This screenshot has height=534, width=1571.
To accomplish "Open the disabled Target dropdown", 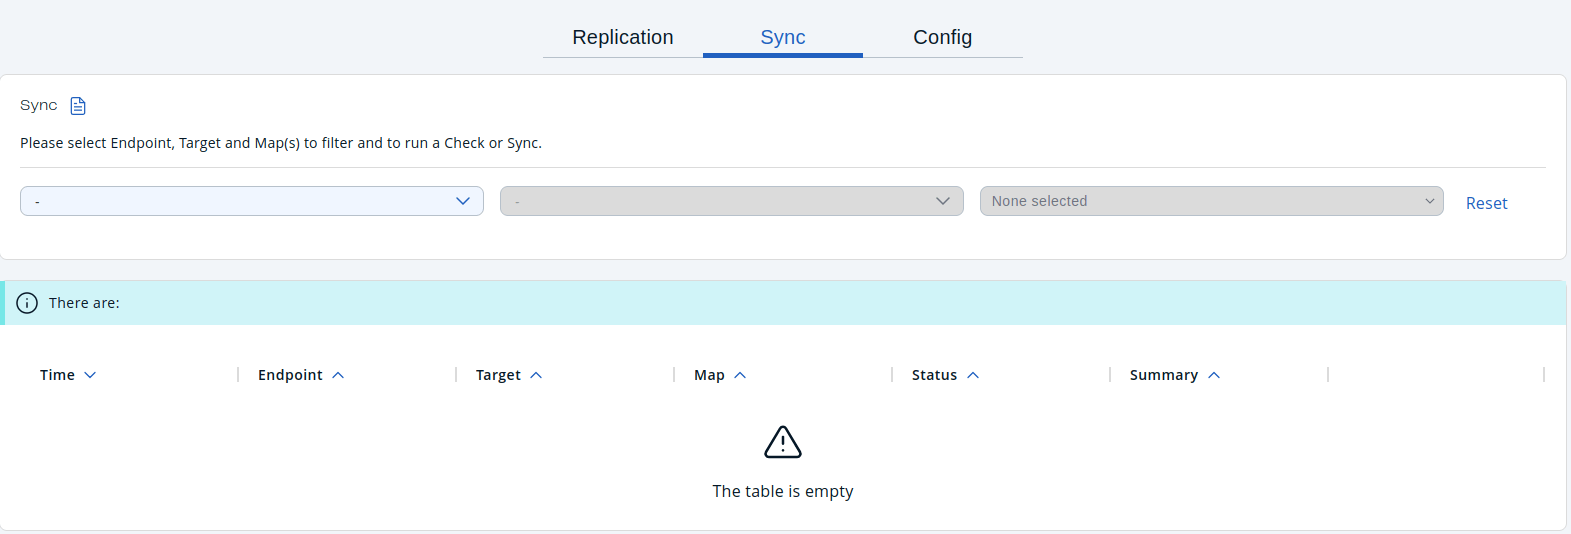I will 731,201.
